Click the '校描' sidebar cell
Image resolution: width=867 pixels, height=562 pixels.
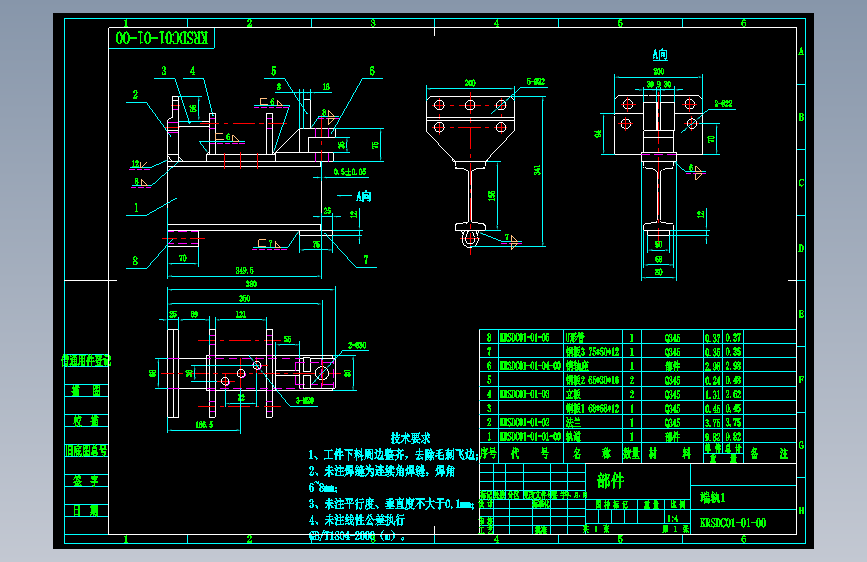[x=86, y=421]
